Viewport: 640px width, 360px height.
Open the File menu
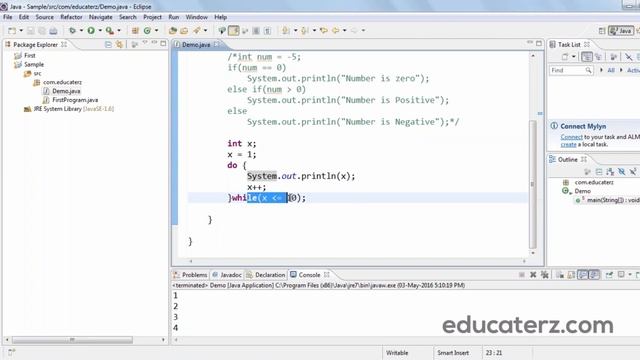coord(7,17)
